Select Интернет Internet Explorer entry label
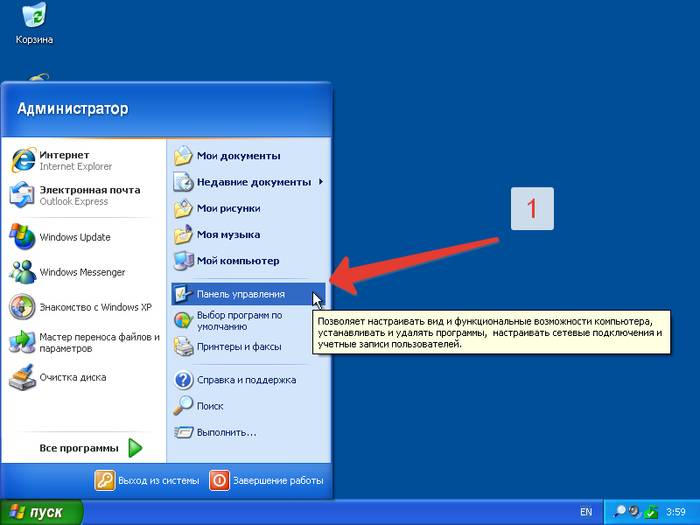 coord(75,161)
